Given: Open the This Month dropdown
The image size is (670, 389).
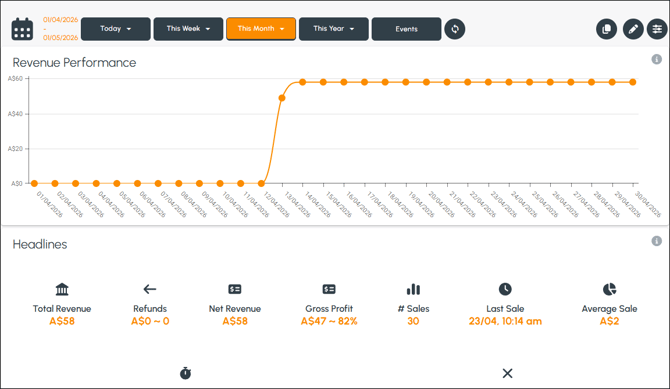Looking at the screenshot, I should (261, 29).
